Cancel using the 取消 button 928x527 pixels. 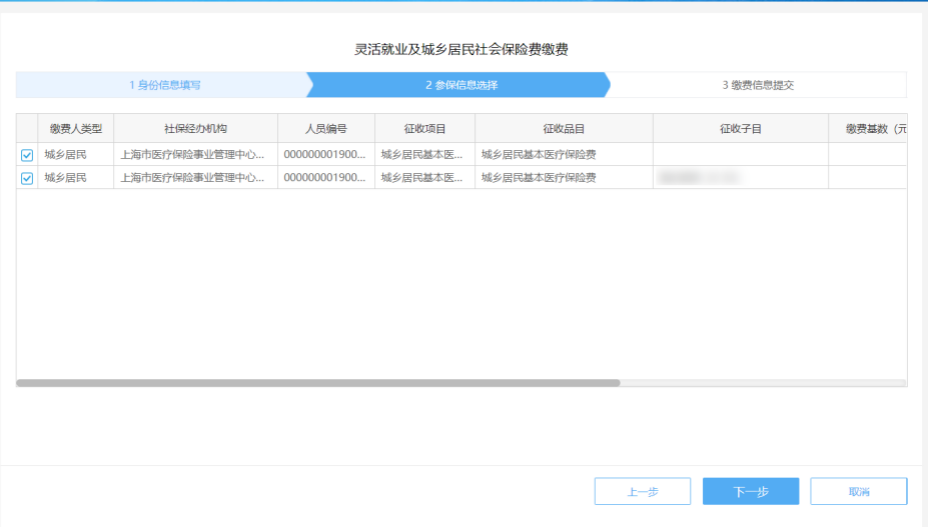858,491
